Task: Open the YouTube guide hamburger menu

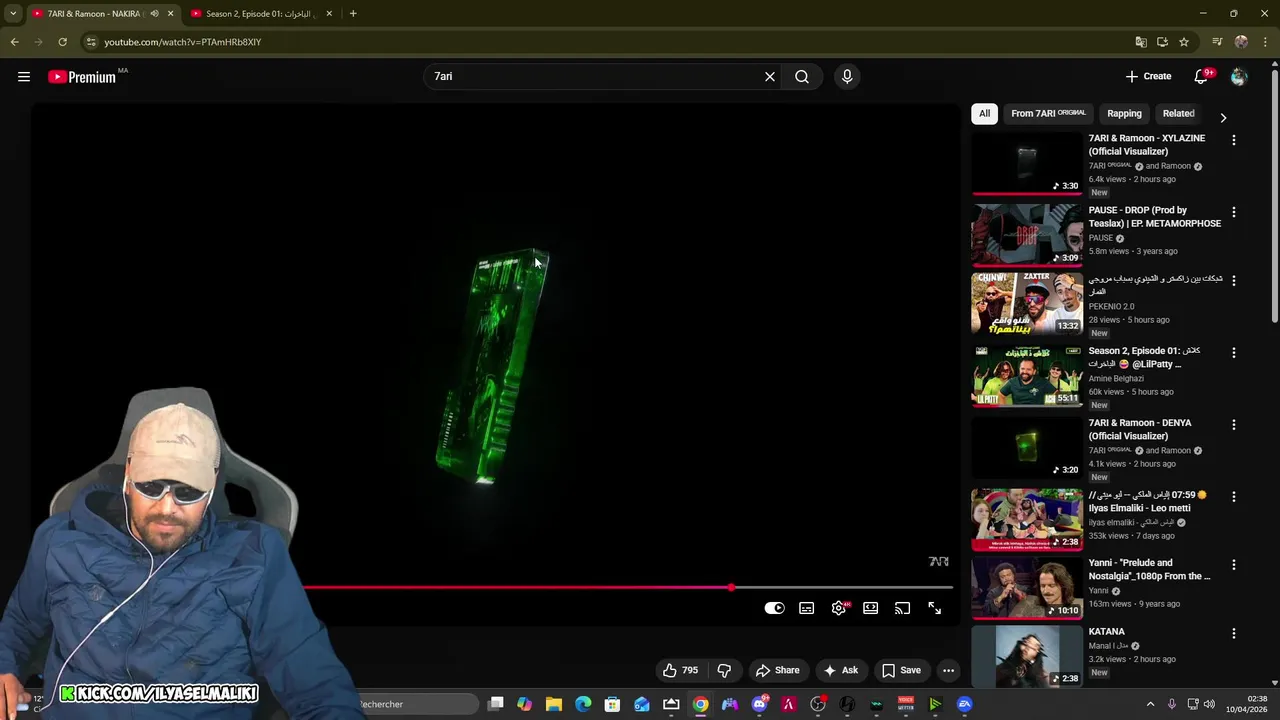Action: (x=24, y=77)
